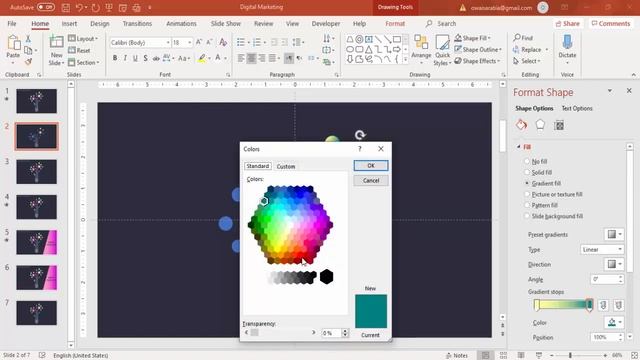Open Preset gradients dropdown
640x360 pixels.
pos(614,234)
